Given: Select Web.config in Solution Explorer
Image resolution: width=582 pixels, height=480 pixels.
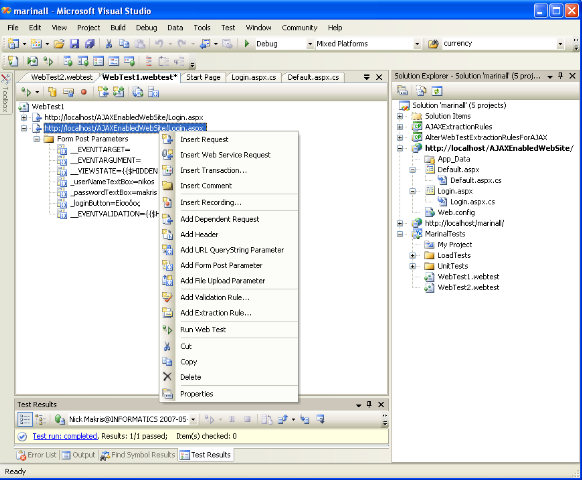Looking at the screenshot, I should pos(456,212).
